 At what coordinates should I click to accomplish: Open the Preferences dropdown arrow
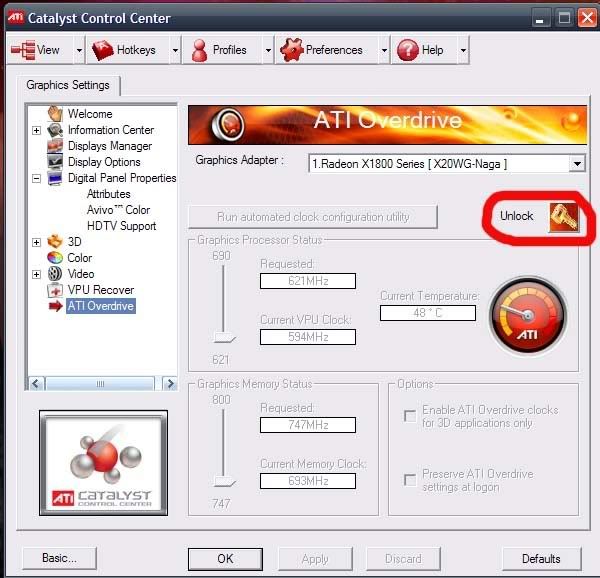pyautogui.click(x=384, y=50)
